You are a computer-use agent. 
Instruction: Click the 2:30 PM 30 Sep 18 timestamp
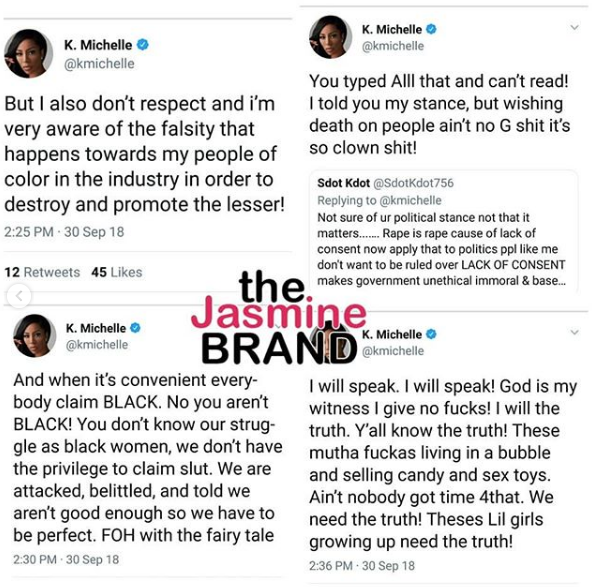pos(66,560)
